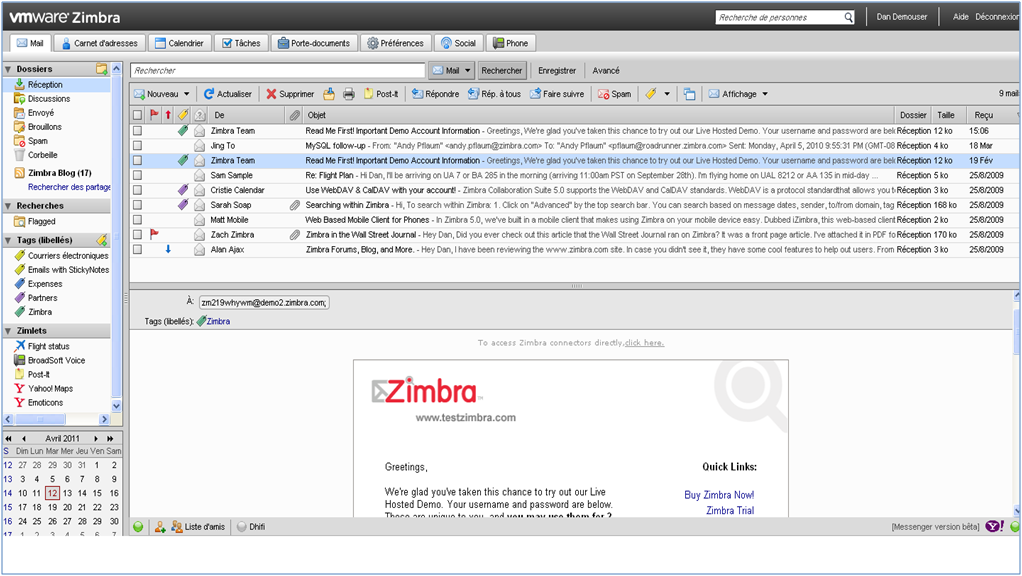Click the red flag on Zach Zimbra's message
The image size is (1022, 576).
coord(154,234)
